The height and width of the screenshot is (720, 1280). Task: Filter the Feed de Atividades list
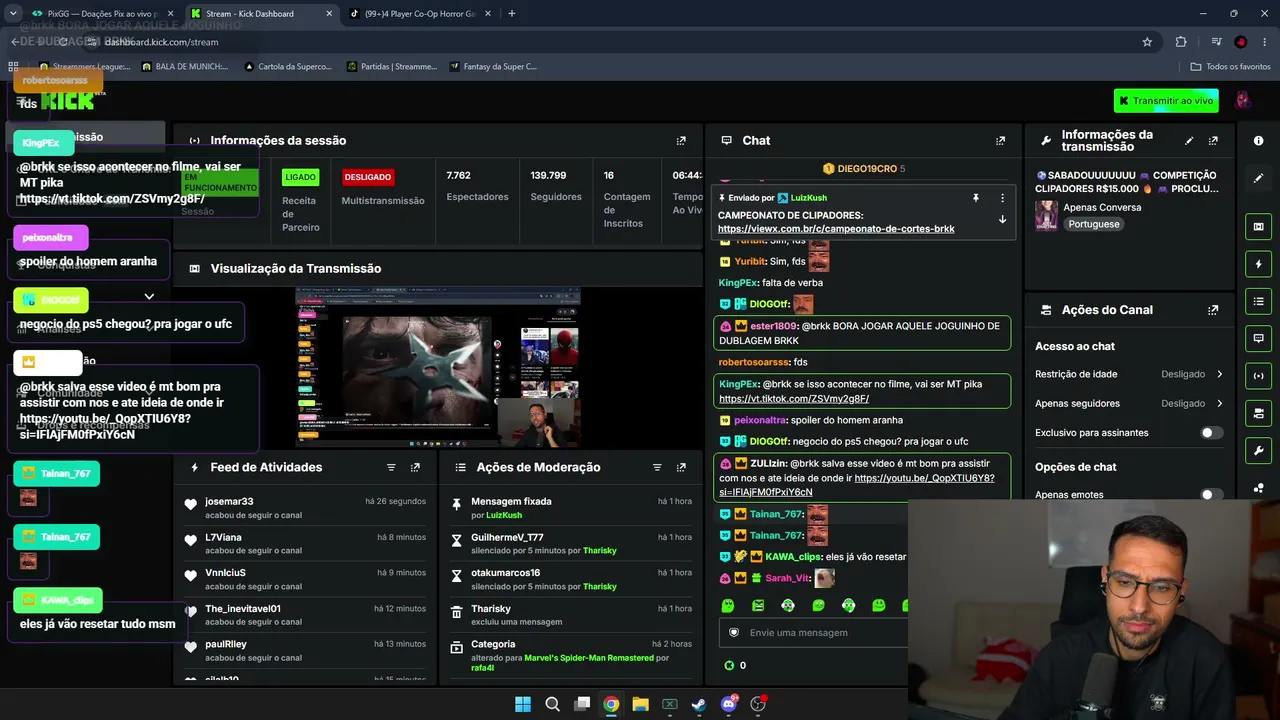(391, 467)
